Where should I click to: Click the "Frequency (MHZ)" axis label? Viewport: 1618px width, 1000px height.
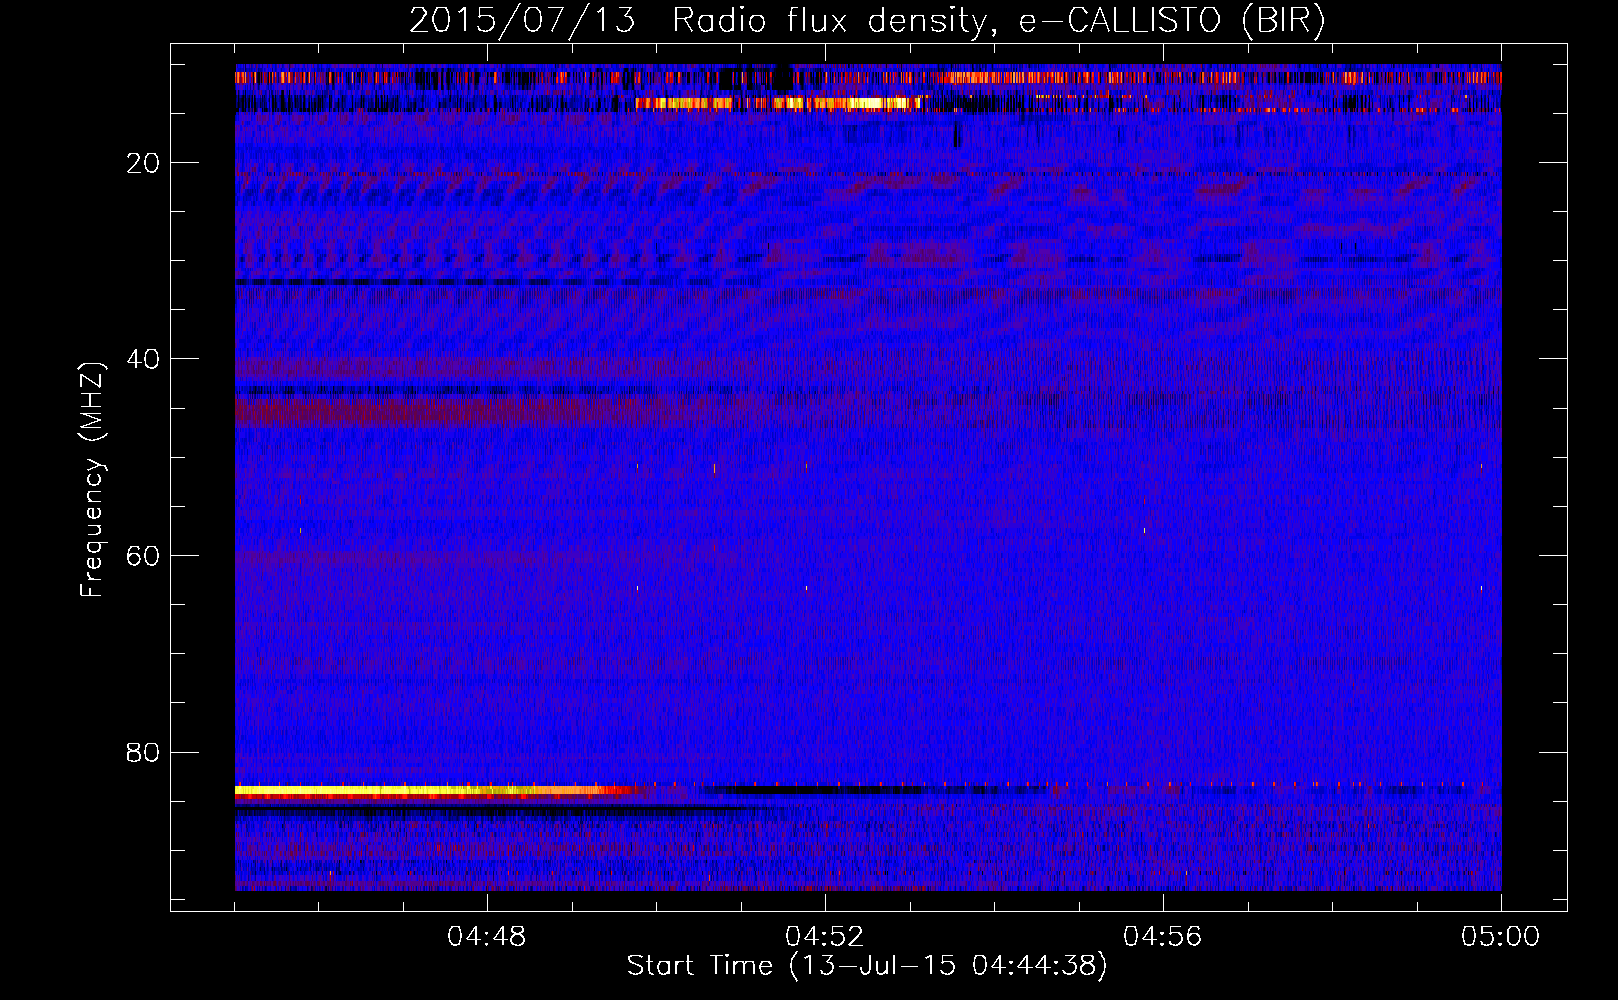92,480
